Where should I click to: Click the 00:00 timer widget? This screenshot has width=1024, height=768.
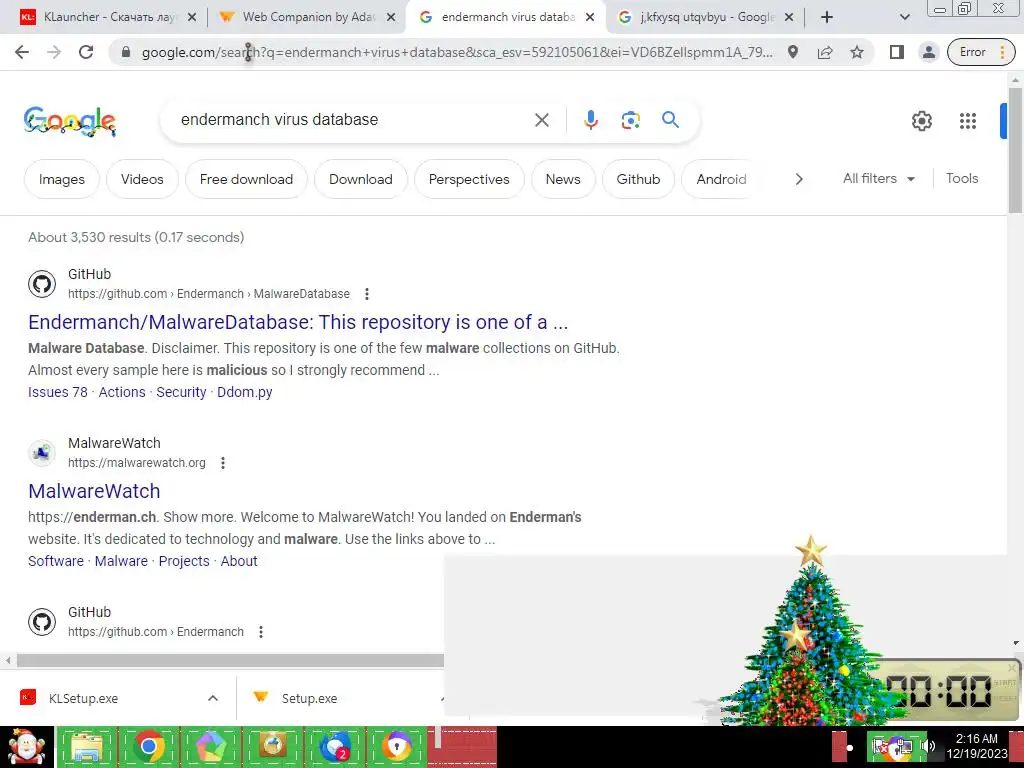pyautogui.click(x=947, y=691)
